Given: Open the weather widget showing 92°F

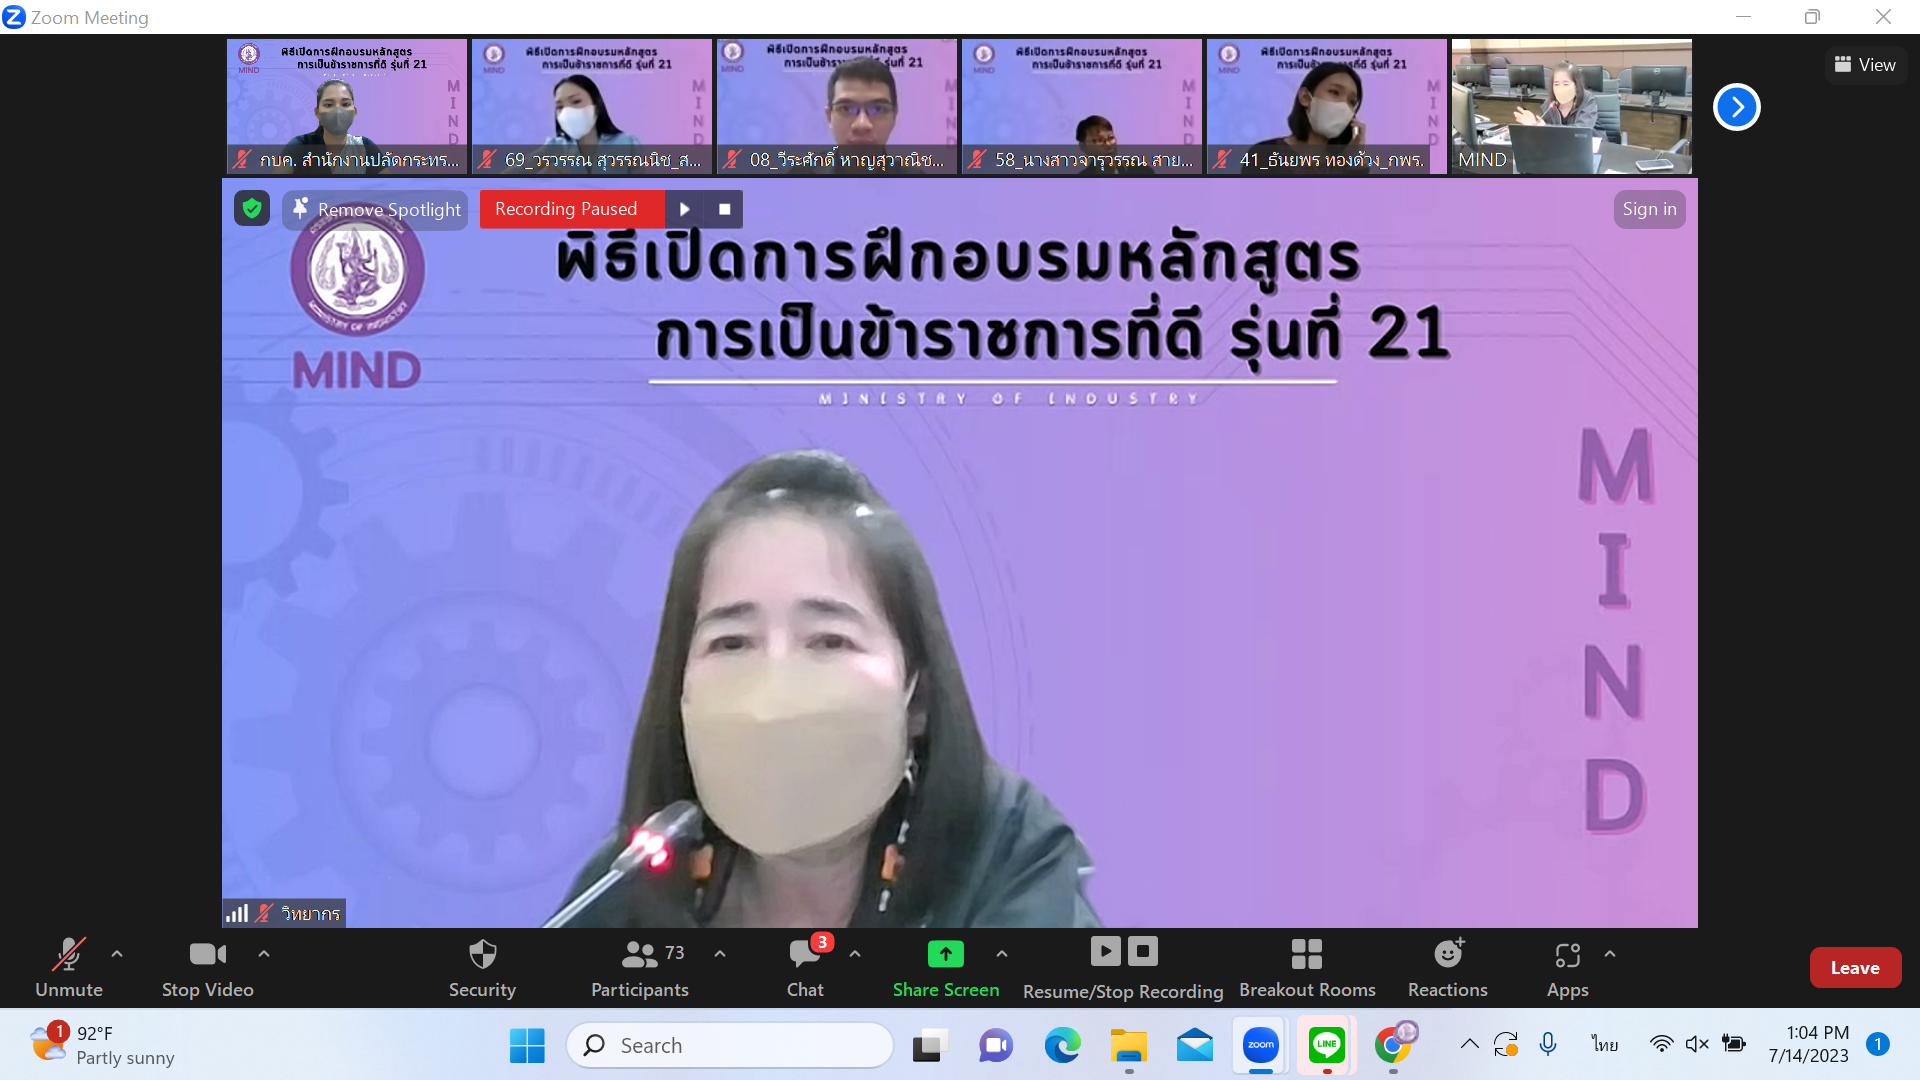Looking at the screenshot, I should click(101, 1045).
